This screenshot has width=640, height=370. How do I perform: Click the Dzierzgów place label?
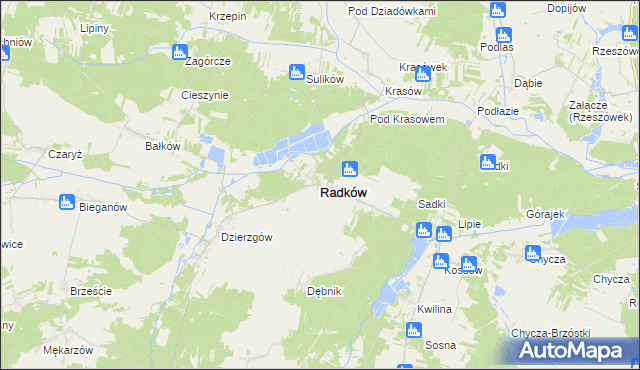coord(247,237)
